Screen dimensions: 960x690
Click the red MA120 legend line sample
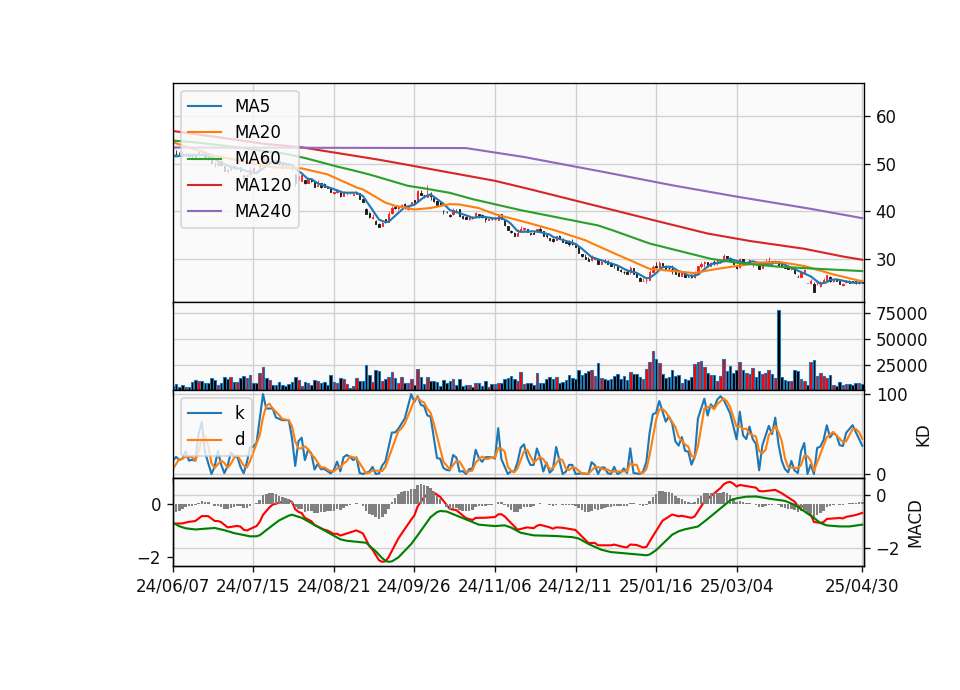205,184
